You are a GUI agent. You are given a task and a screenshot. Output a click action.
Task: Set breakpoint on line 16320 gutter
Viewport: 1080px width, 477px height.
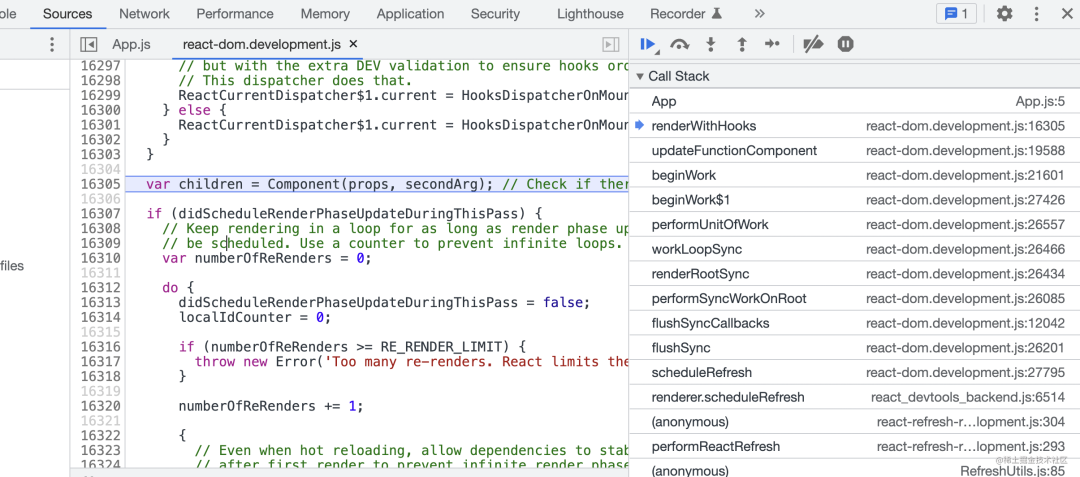pyautogui.click(x=100, y=406)
